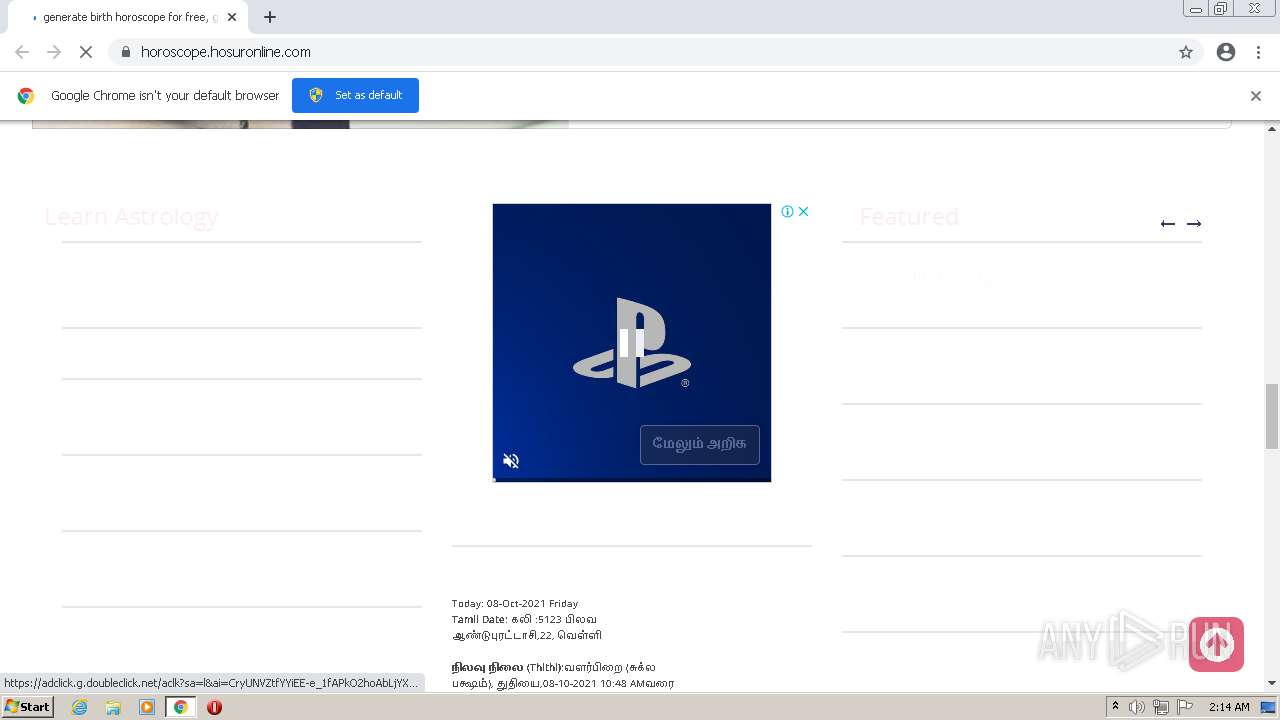
Task: Bookmark this page with star icon
Action: tap(1186, 52)
